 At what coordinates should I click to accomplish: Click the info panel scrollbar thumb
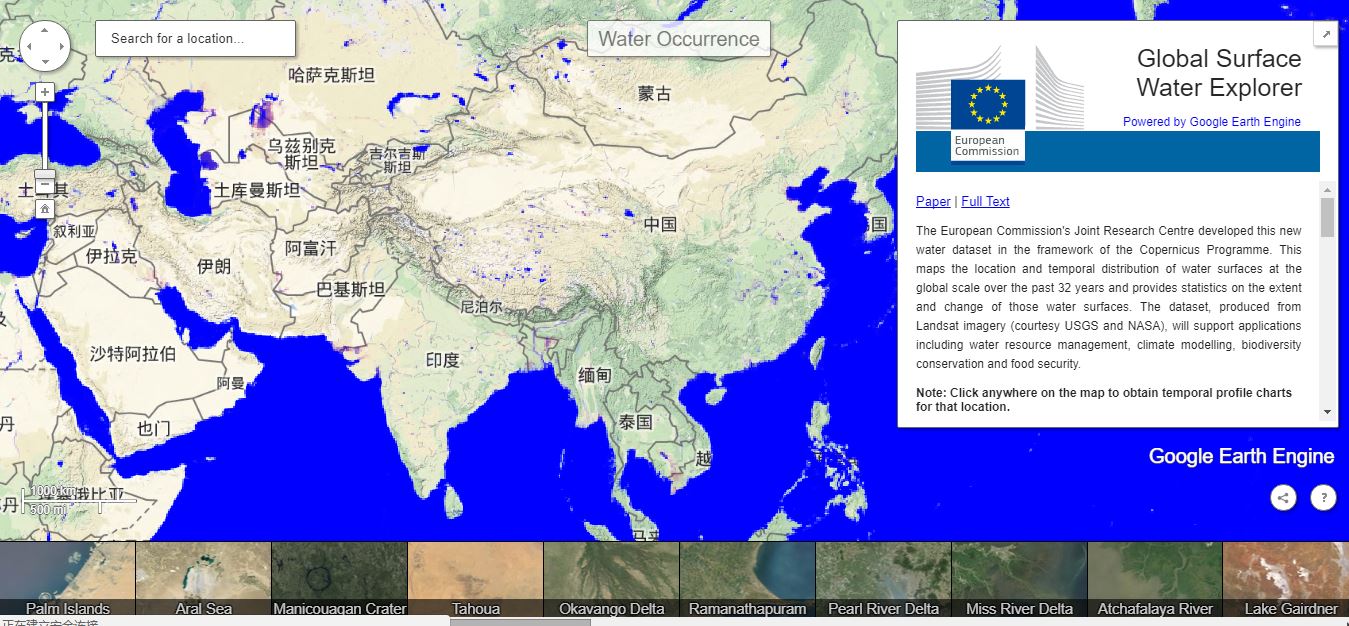point(1327,217)
